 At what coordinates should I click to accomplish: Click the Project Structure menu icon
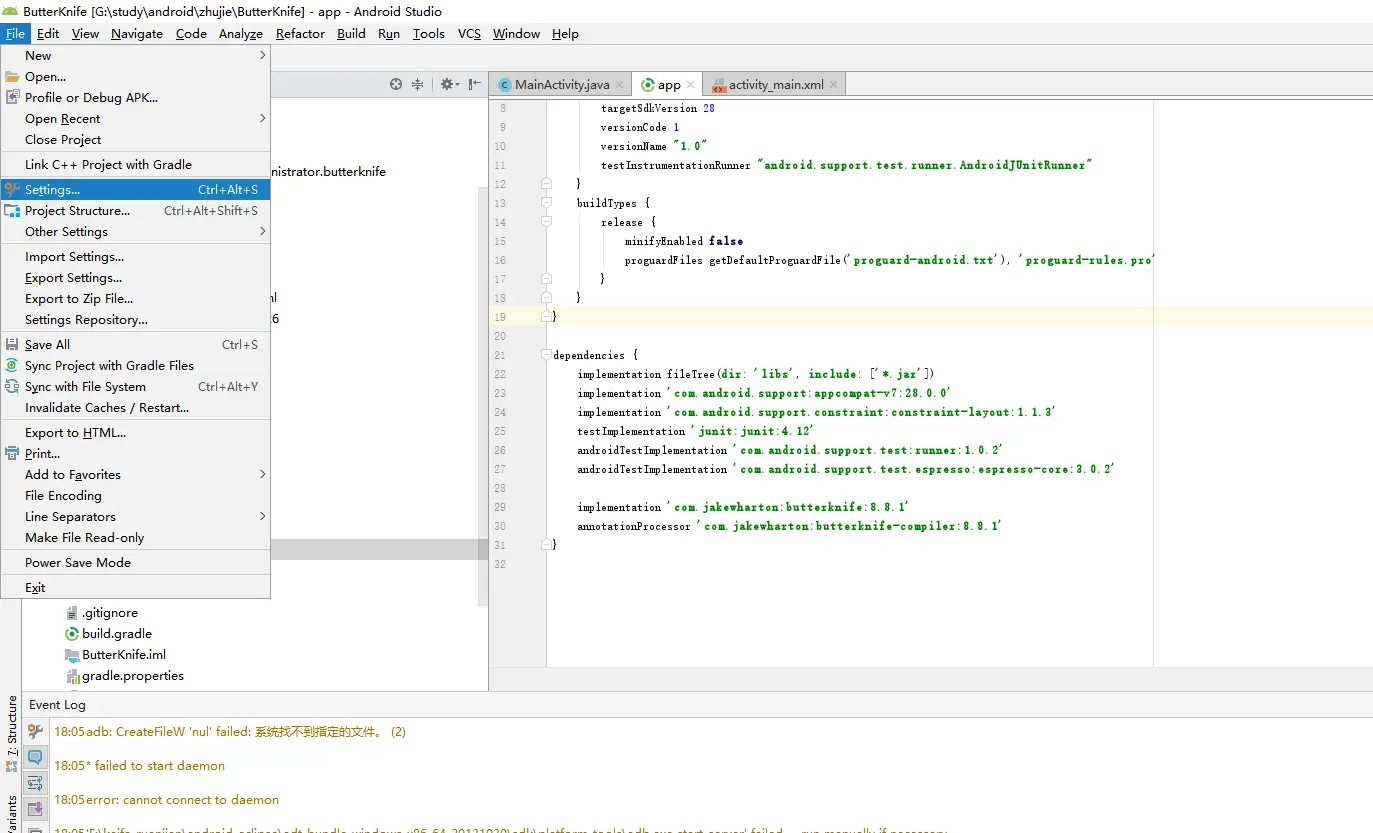[x=12, y=210]
